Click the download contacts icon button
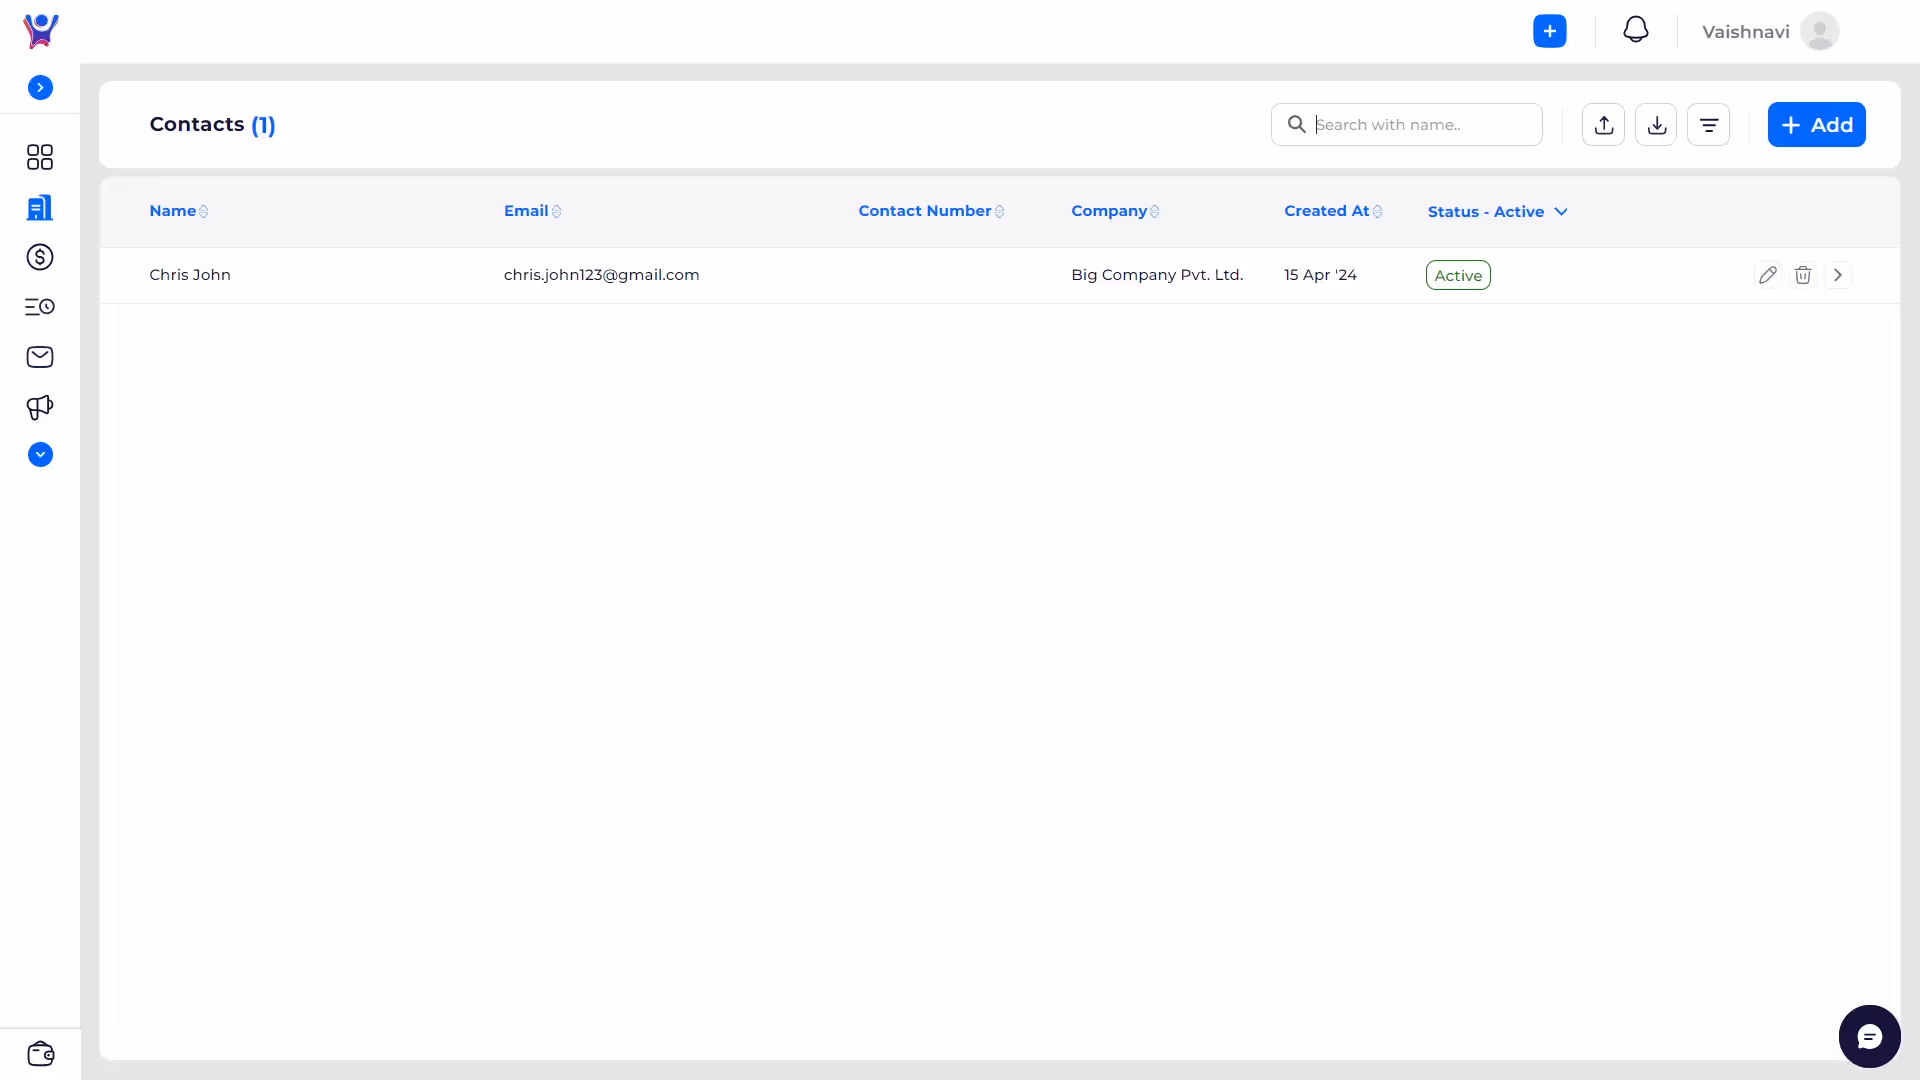The width and height of the screenshot is (1920, 1080). click(x=1656, y=125)
